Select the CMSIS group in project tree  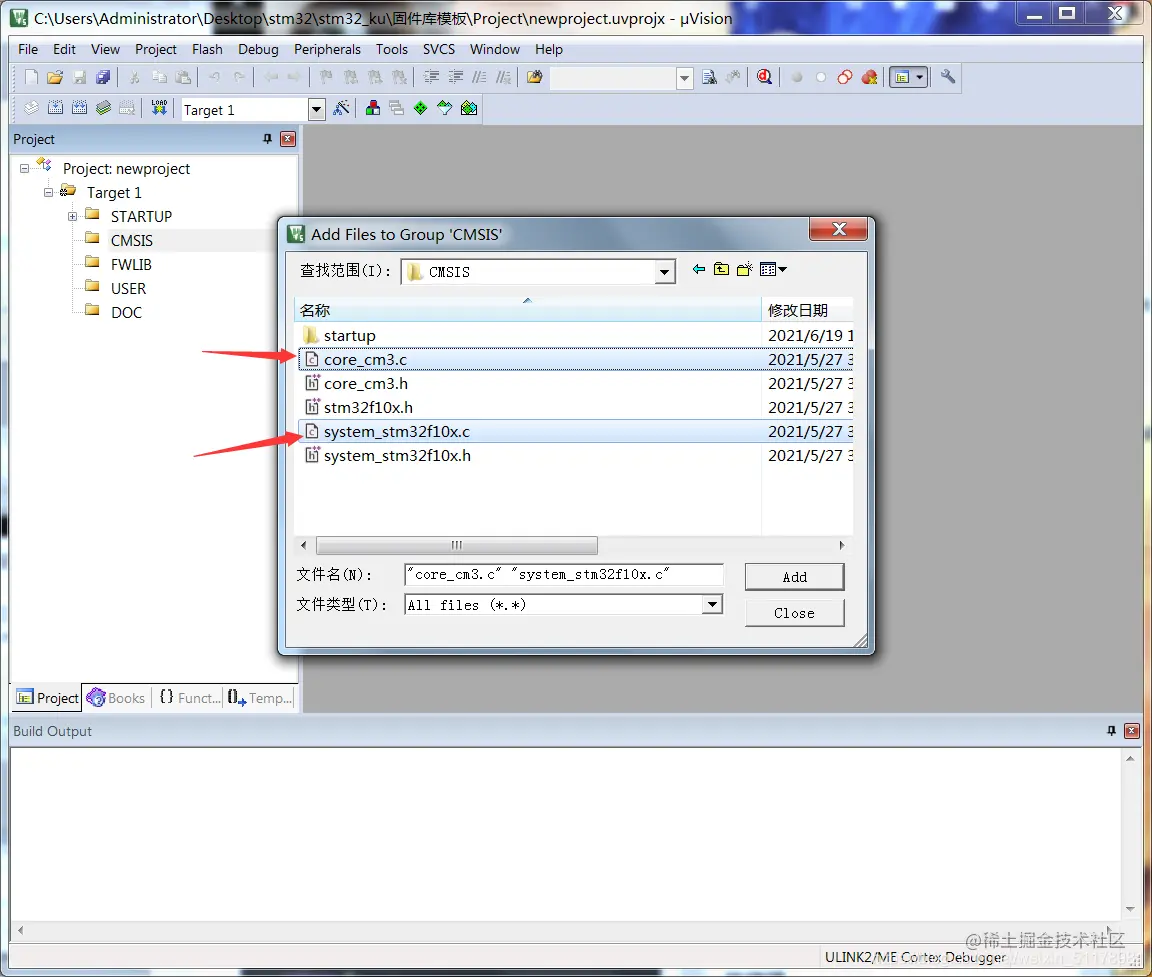click(132, 240)
